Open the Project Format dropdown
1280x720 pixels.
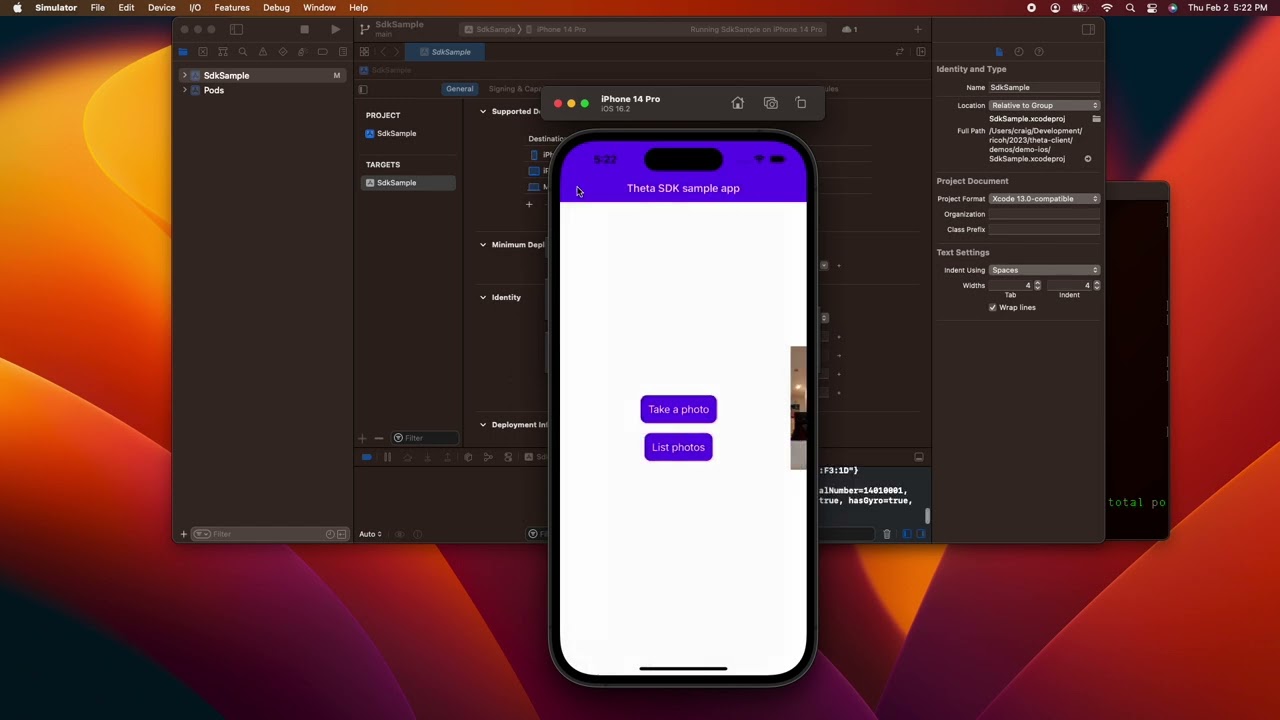click(x=1044, y=199)
